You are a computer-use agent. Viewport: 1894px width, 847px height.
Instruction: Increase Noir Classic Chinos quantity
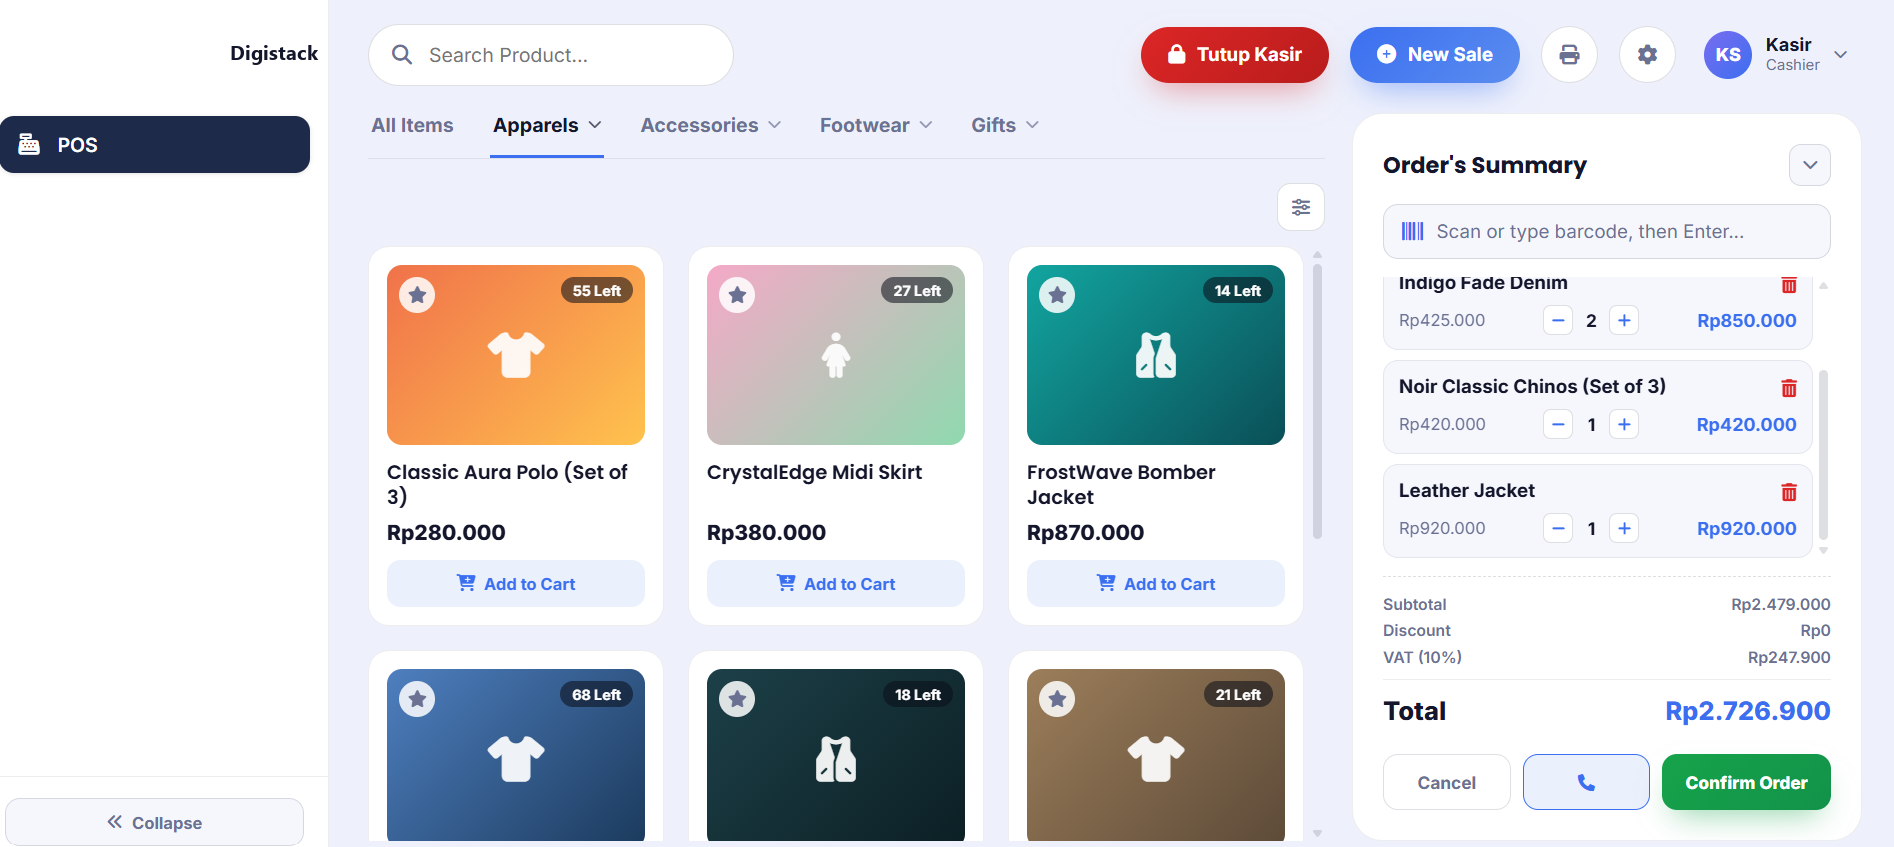(x=1624, y=425)
